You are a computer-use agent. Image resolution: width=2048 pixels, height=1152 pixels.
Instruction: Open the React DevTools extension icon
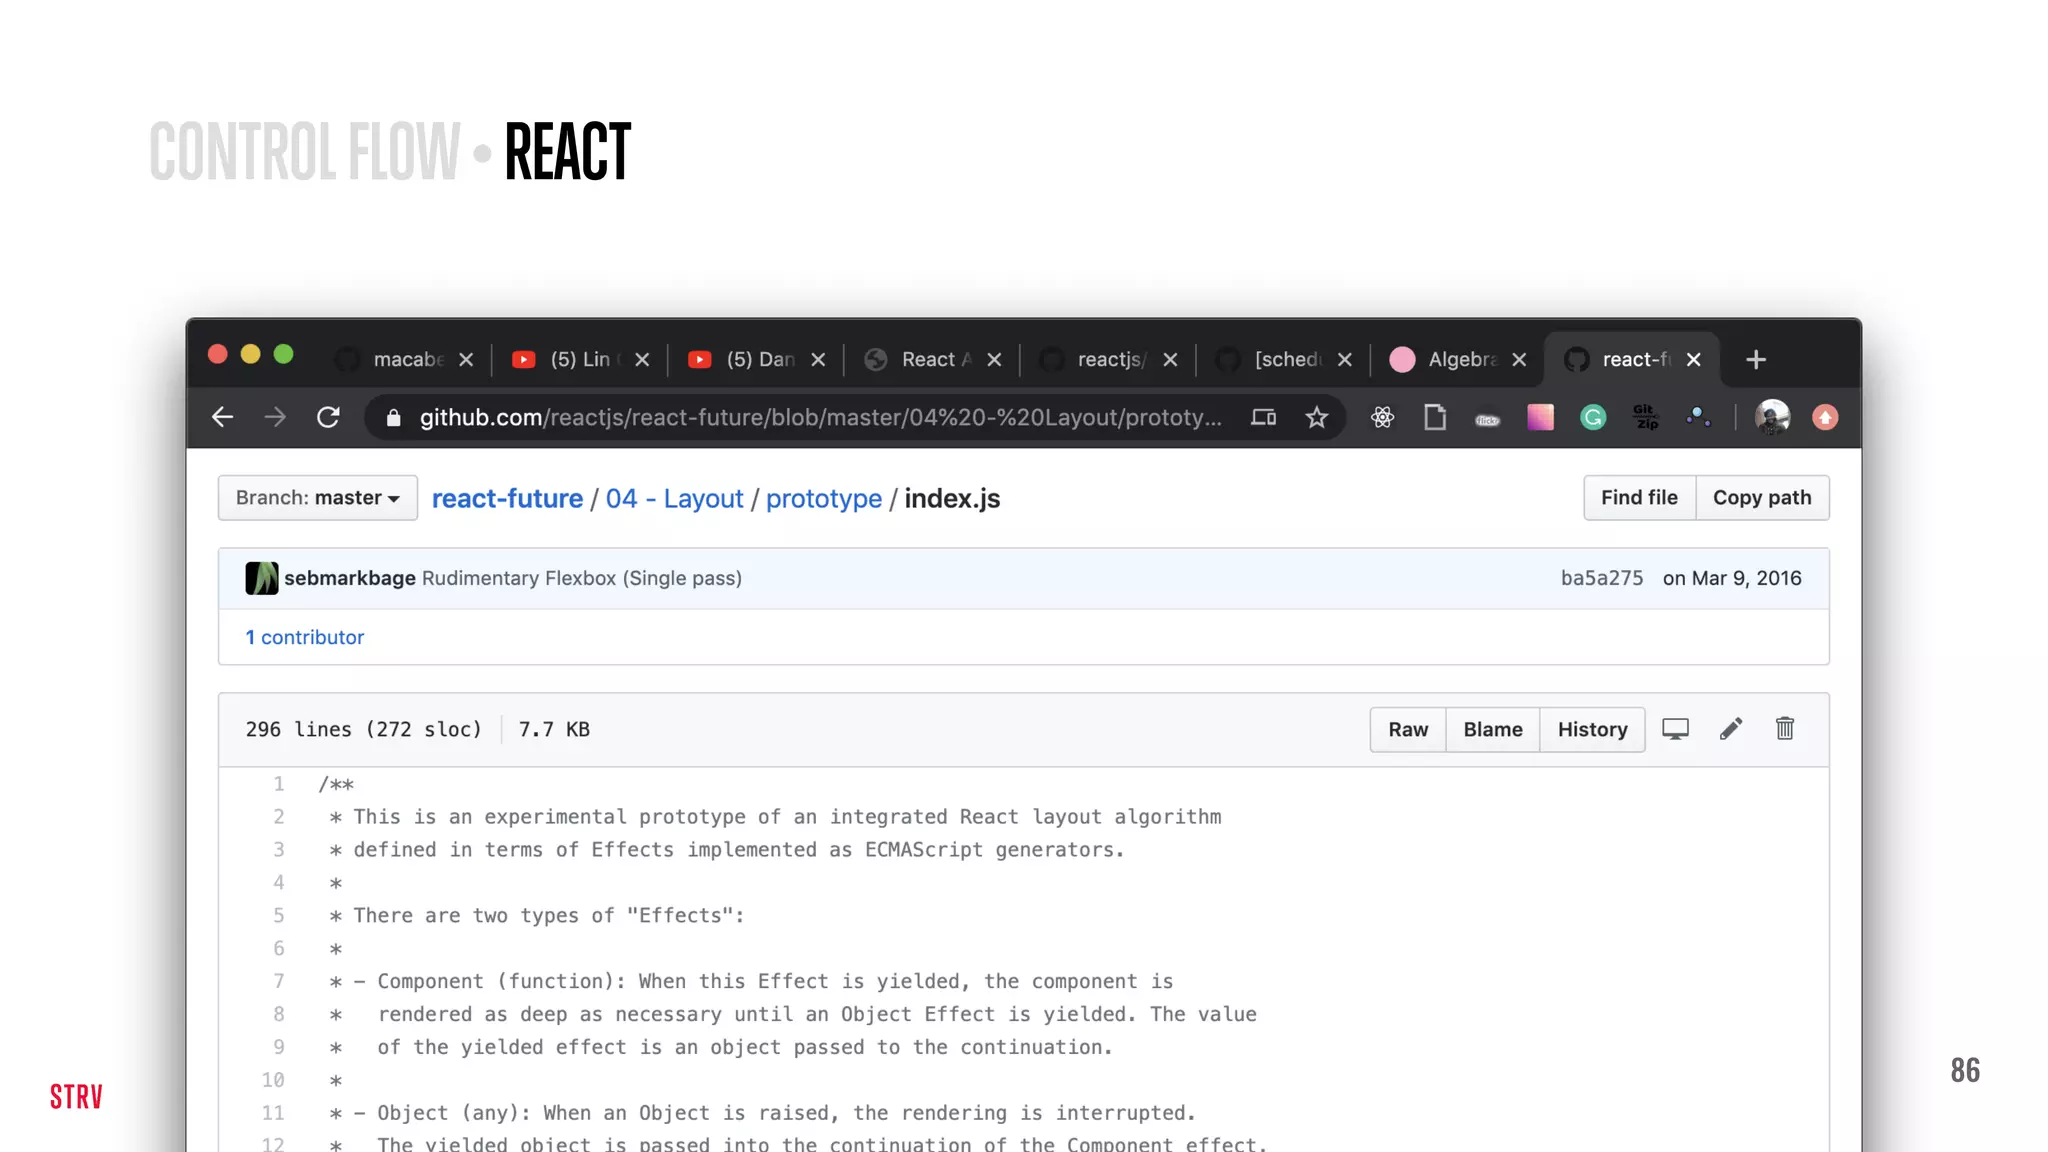tap(1382, 417)
